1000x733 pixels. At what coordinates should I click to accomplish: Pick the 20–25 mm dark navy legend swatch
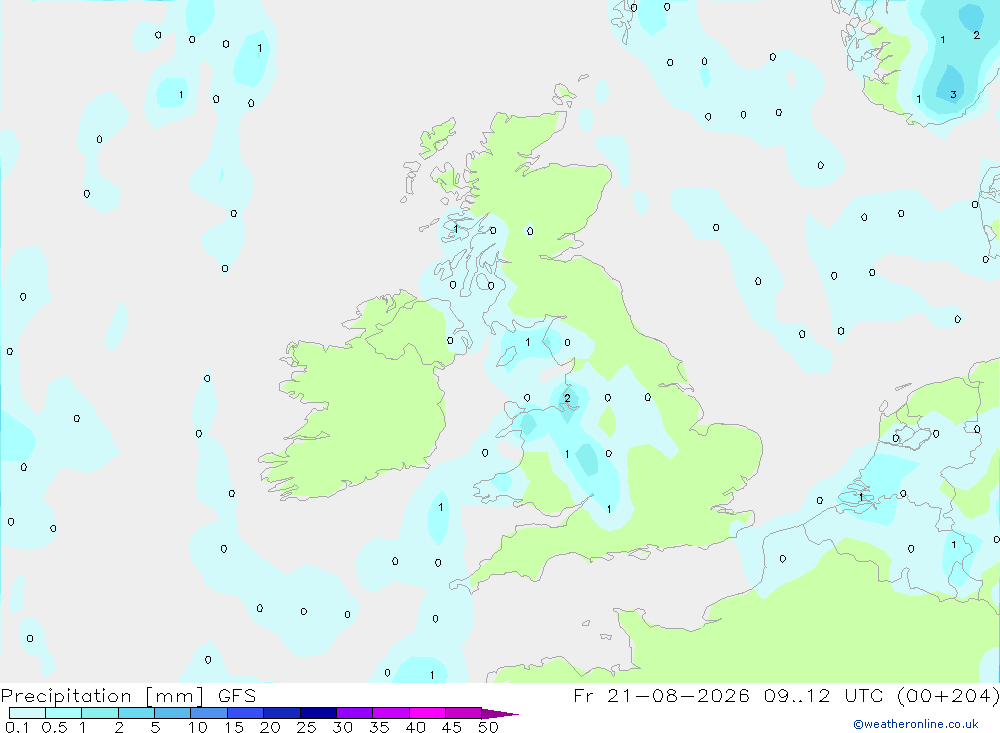pos(281,713)
